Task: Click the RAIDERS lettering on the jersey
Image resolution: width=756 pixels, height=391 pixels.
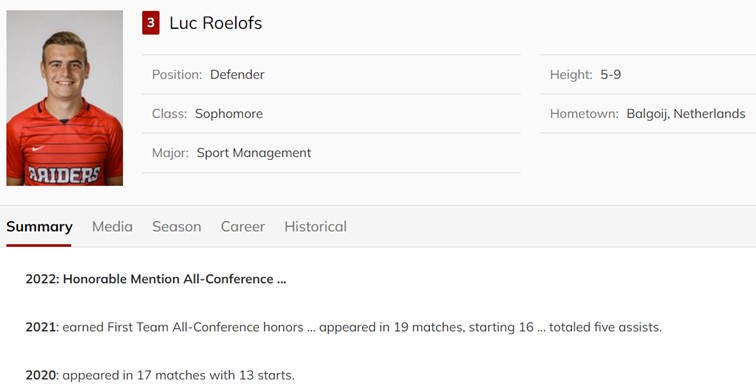Action: click(64, 175)
